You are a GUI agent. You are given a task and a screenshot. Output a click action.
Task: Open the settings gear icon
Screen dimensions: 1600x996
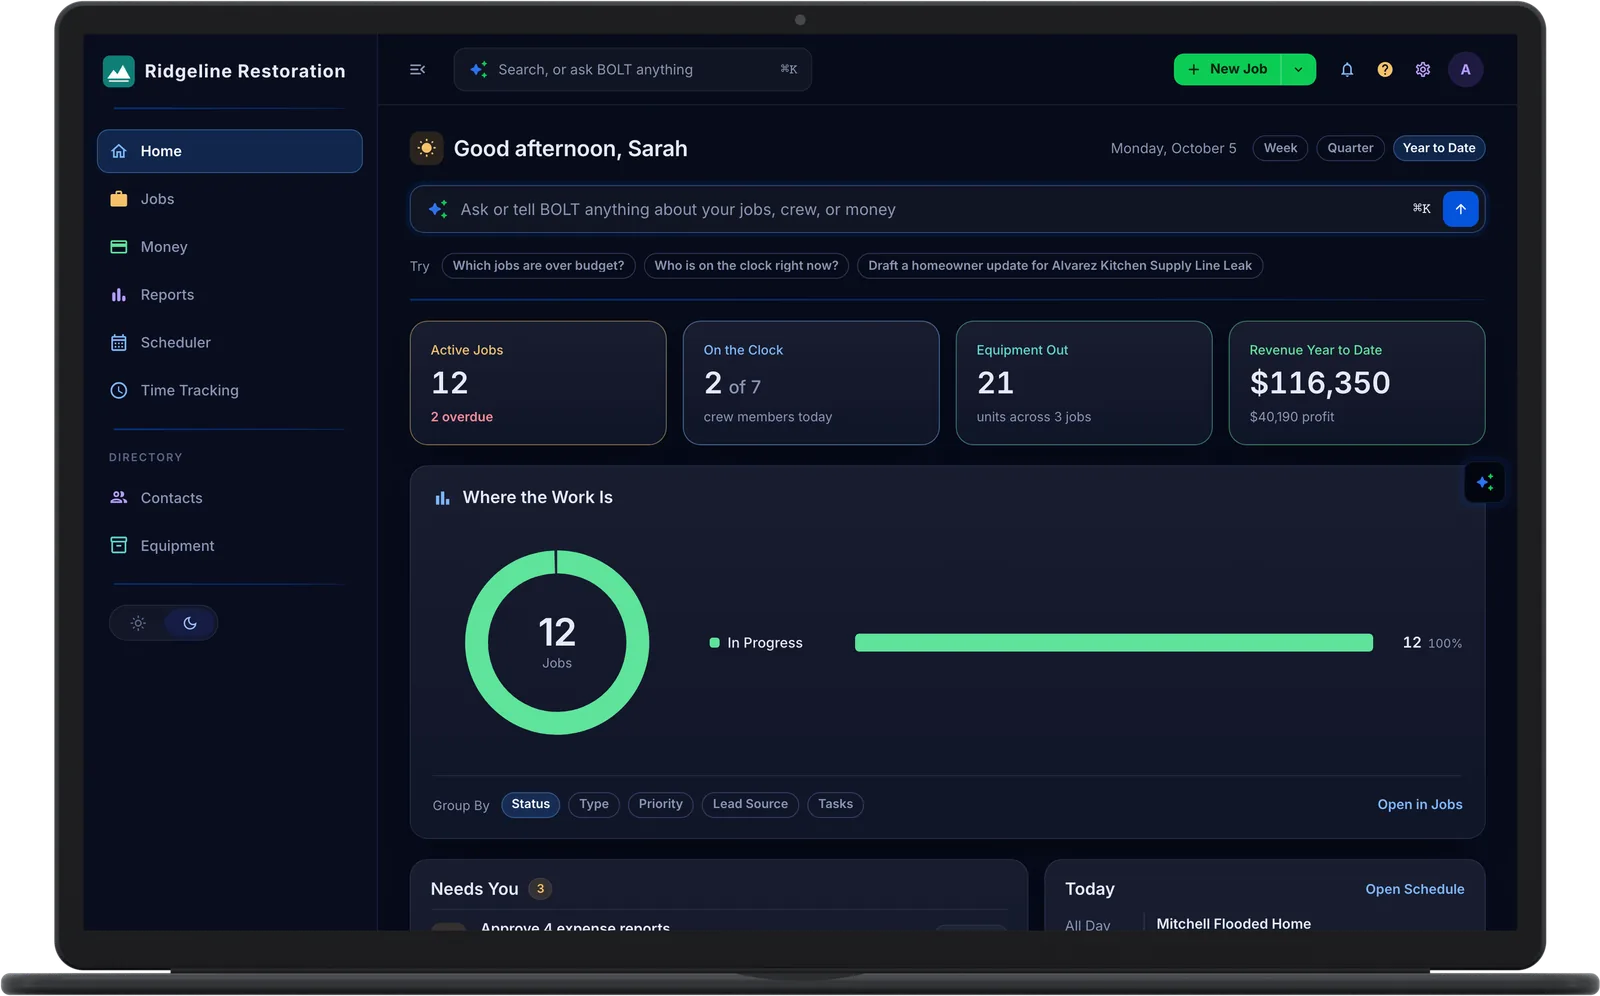pyautogui.click(x=1423, y=70)
